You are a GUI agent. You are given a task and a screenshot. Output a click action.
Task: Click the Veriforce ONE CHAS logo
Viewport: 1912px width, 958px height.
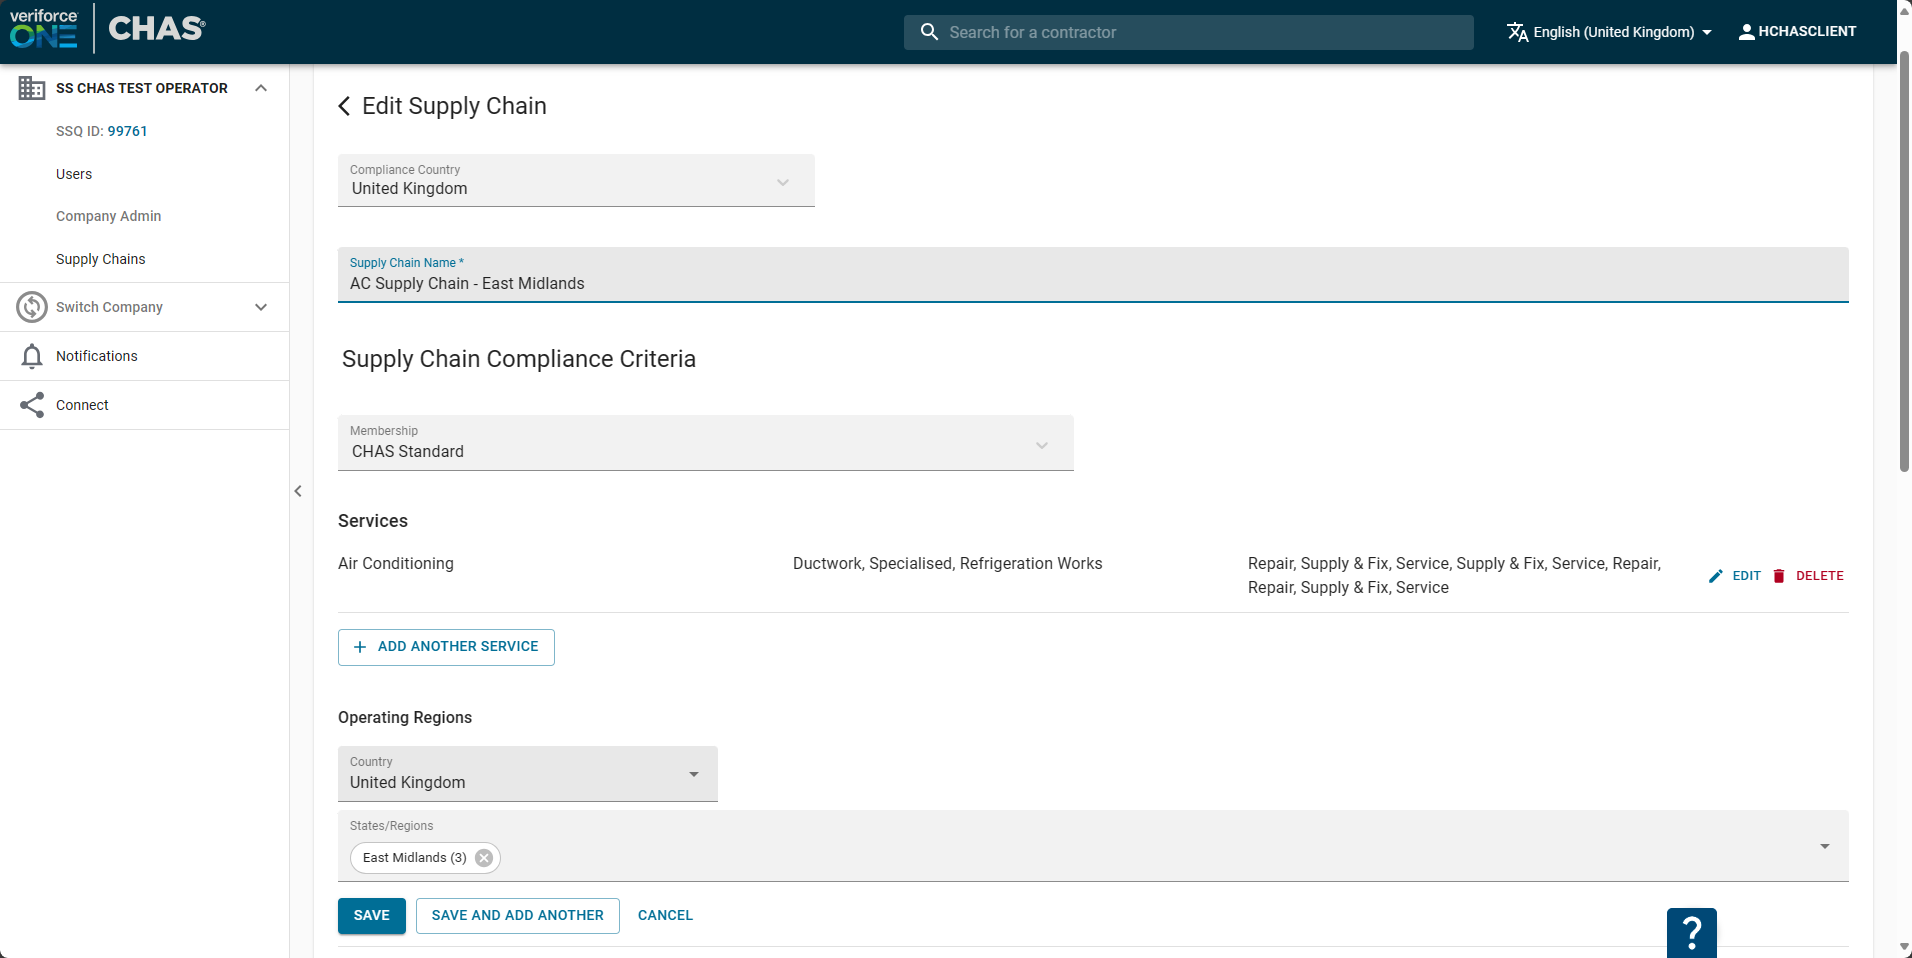107,29
